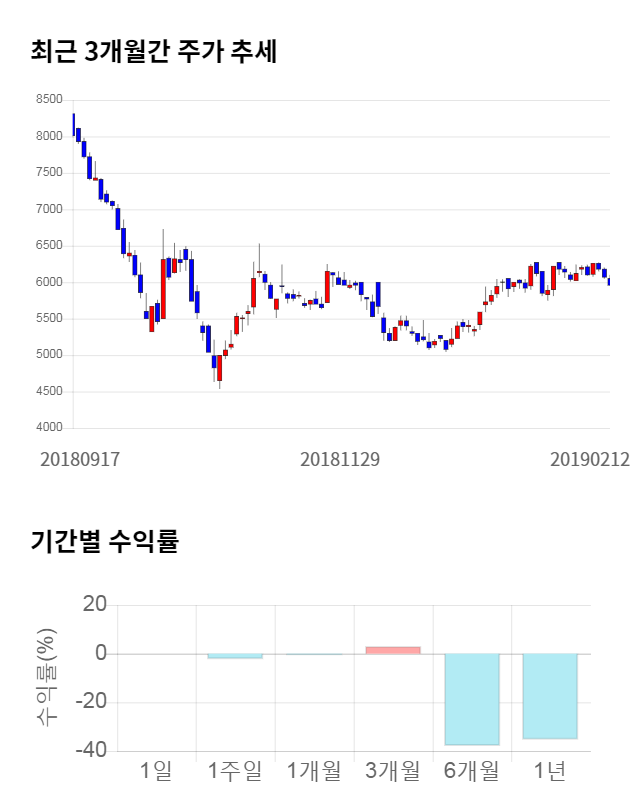Click the 1주일 return bar
The height and width of the screenshot is (810, 640).
(235, 656)
